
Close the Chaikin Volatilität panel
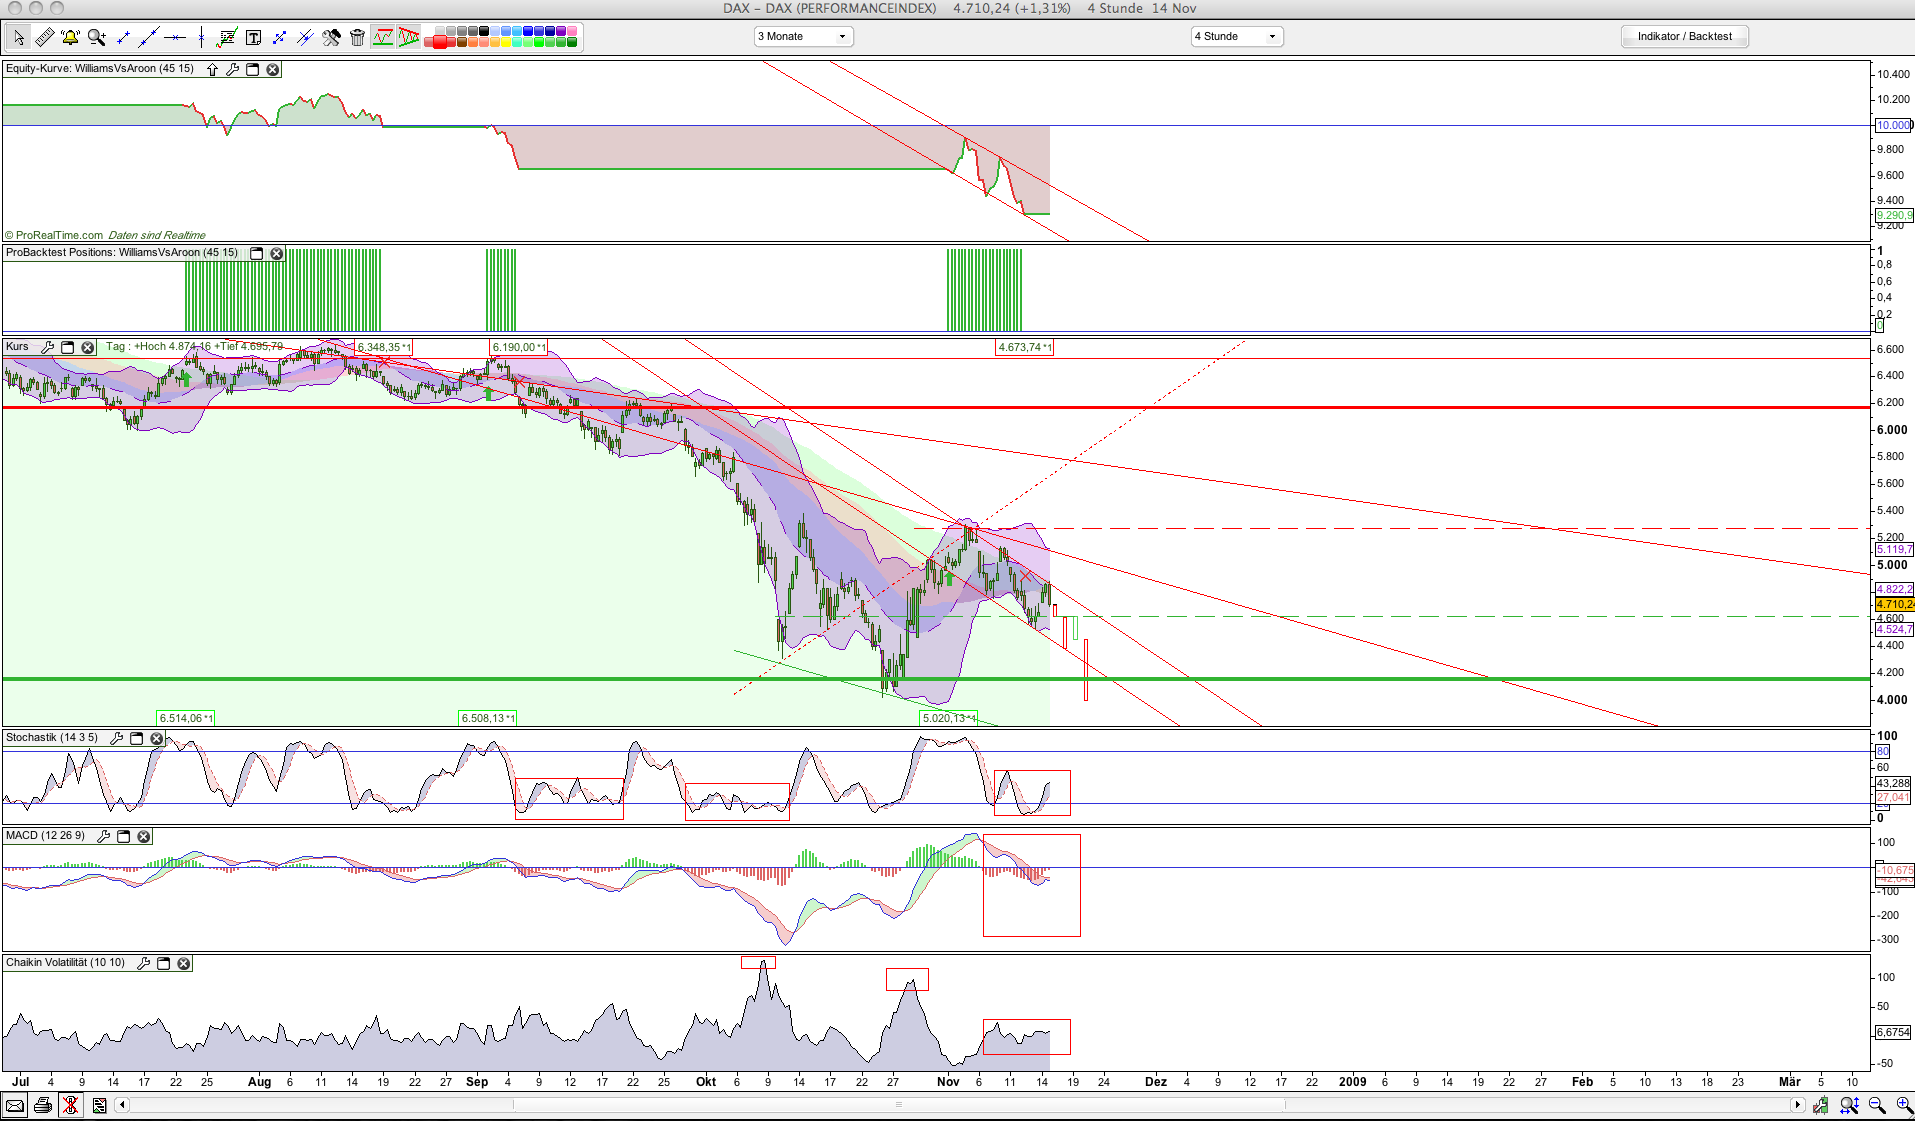[x=183, y=963]
